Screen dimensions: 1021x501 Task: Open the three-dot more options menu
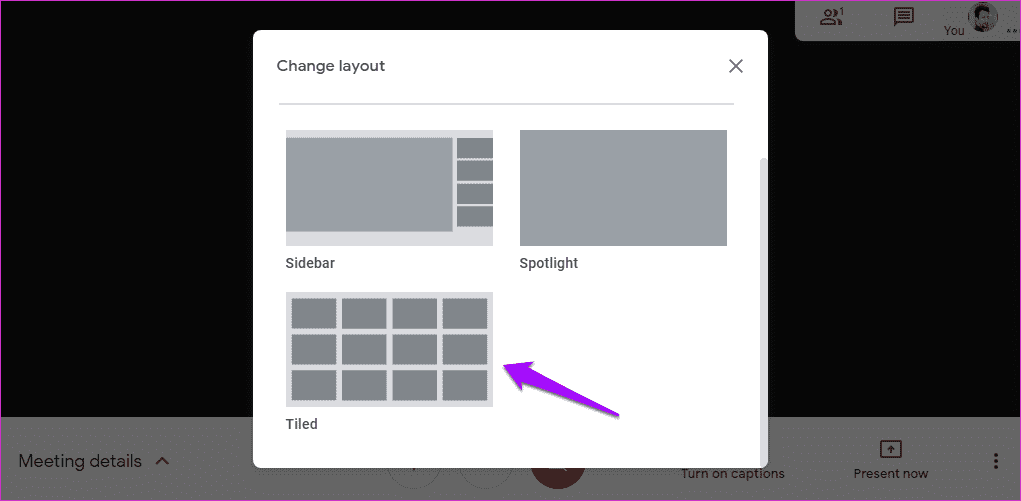[996, 461]
